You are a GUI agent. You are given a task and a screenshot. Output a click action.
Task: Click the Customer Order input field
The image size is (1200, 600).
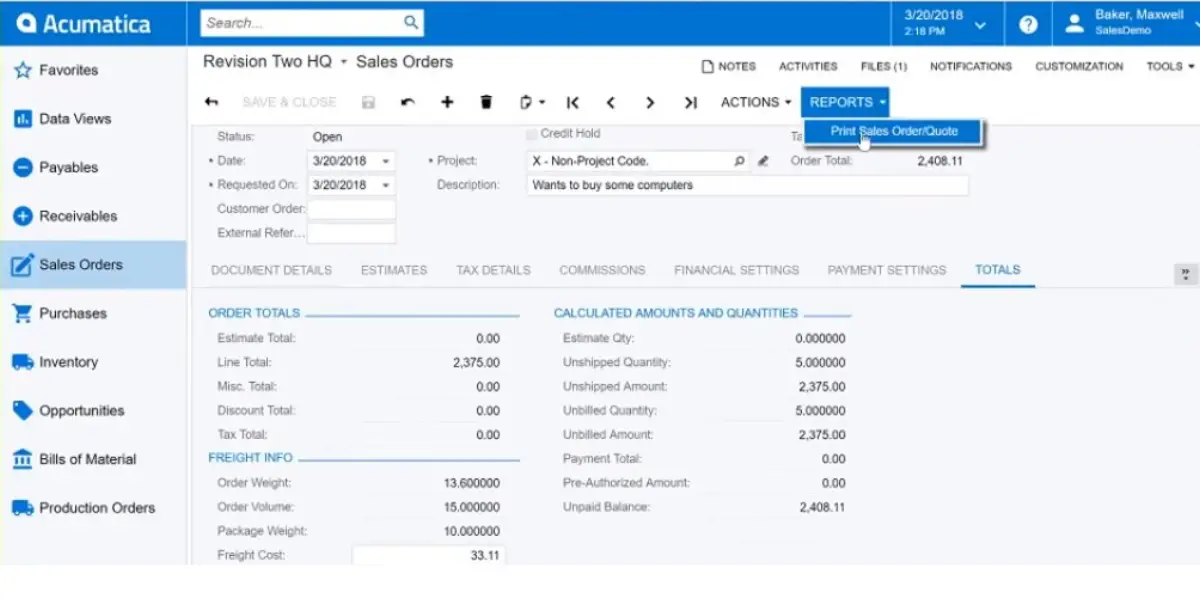351,209
